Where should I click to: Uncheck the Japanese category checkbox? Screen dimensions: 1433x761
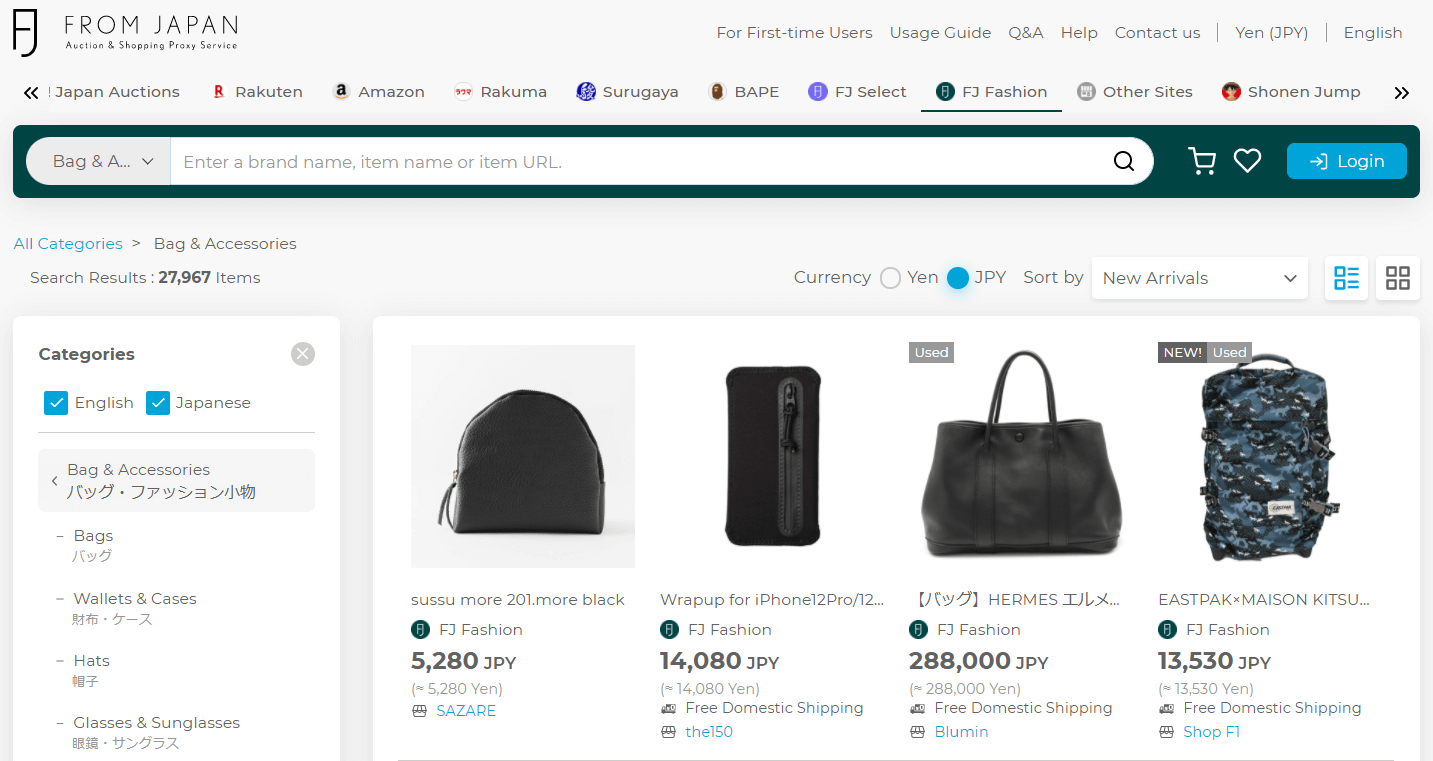pyautogui.click(x=158, y=403)
